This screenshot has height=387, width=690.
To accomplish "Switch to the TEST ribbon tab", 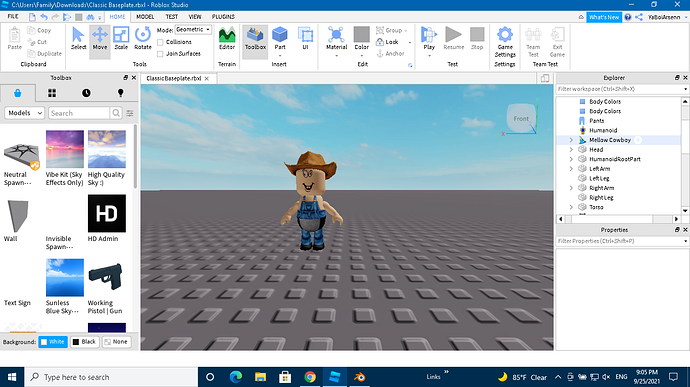I will (172, 17).
